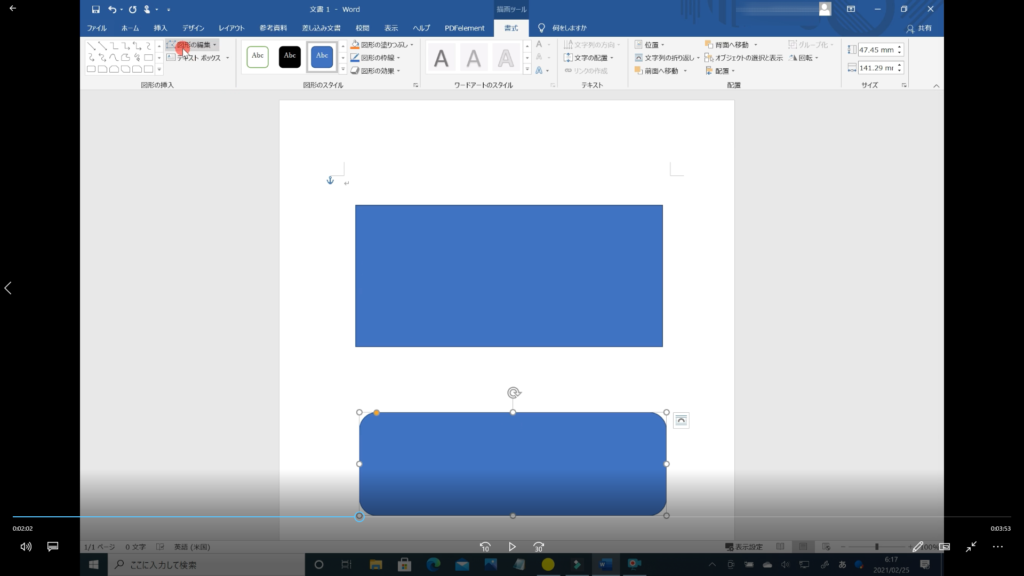Image resolution: width=1024 pixels, height=576 pixels.
Task: Exit full screen video mode
Action: pos(971,547)
